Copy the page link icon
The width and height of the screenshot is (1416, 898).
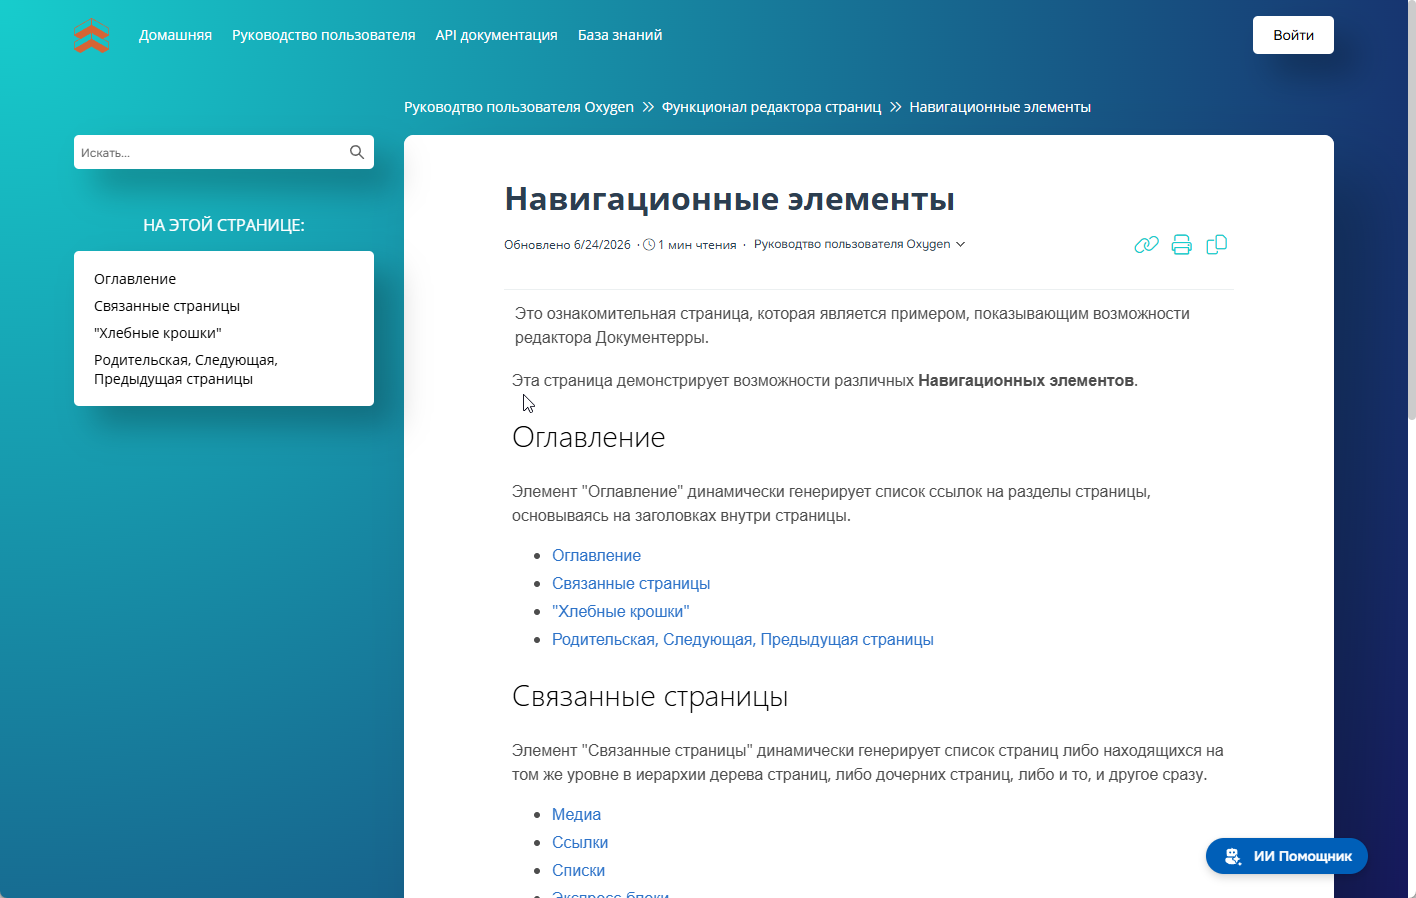point(1146,244)
